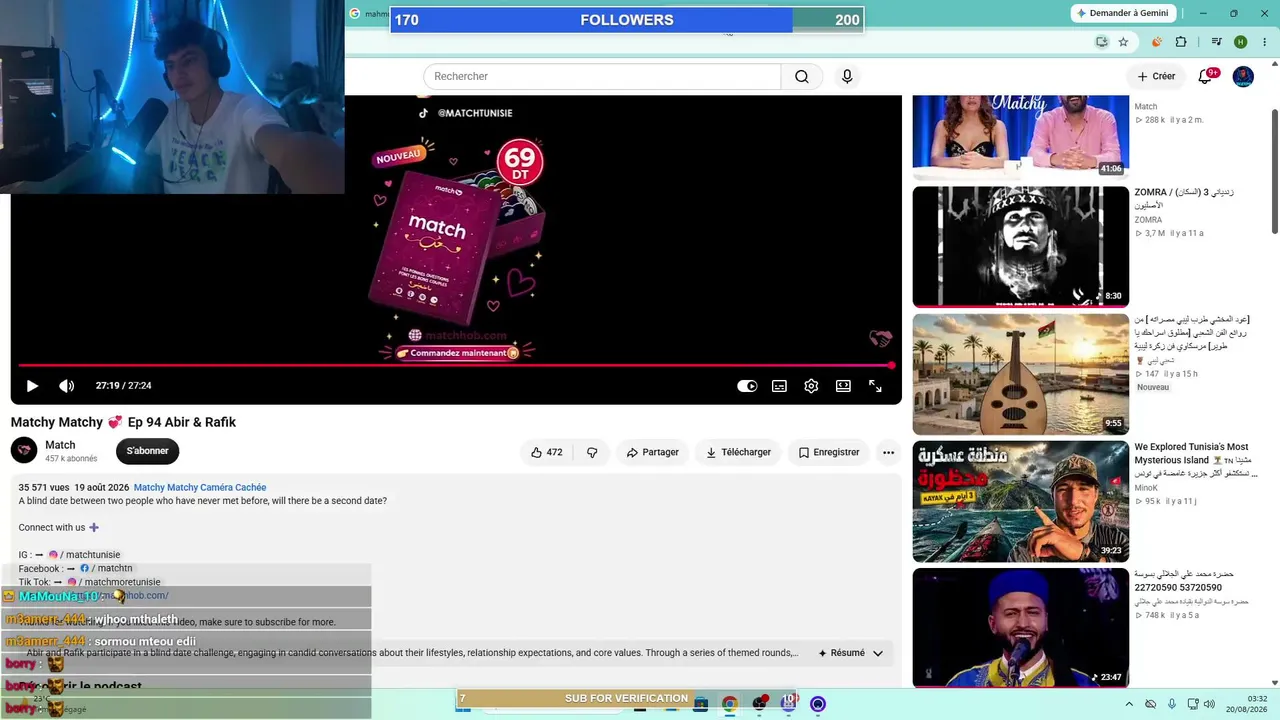
Task: Dislike the Matchy Matchy video
Action: coord(592,452)
